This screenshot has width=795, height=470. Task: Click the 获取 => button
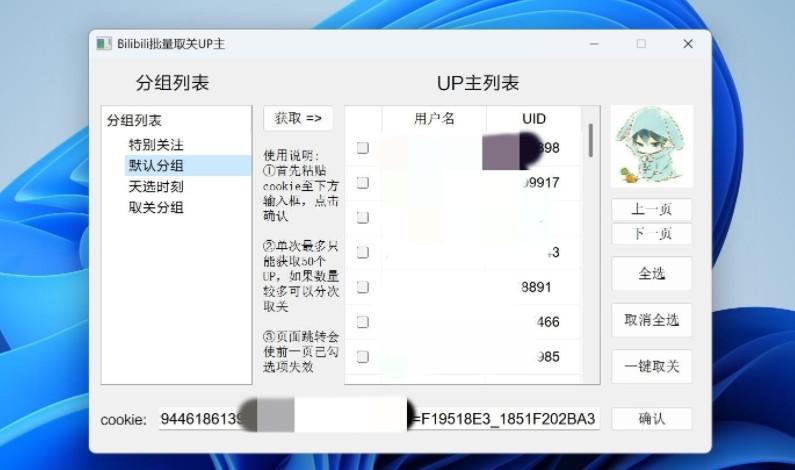pos(298,119)
